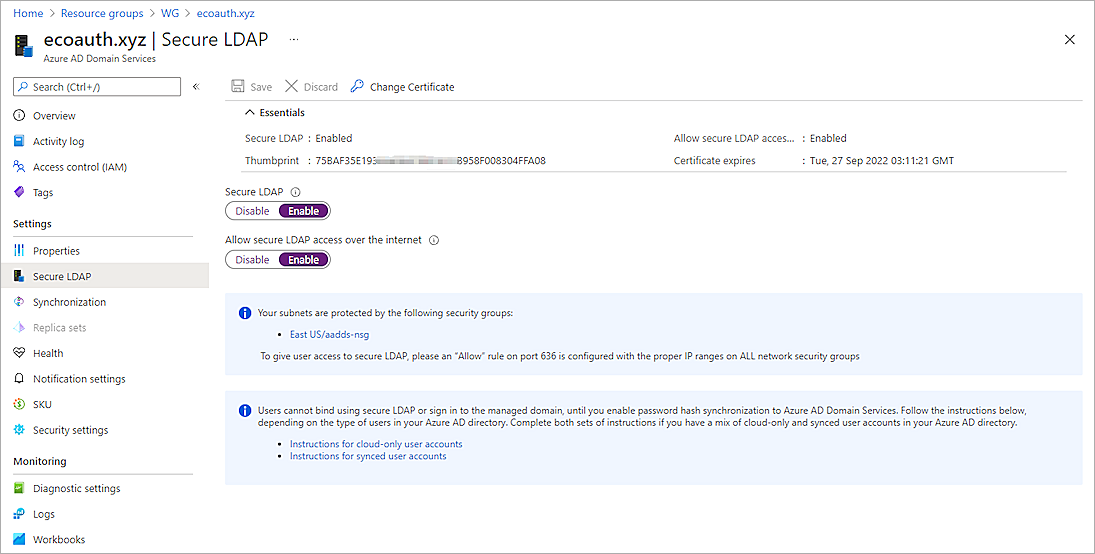The width and height of the screenshot is (1095, 554).
Task: Click the Search (Ctrl+/) input field
Action: (x=97, y=87)
